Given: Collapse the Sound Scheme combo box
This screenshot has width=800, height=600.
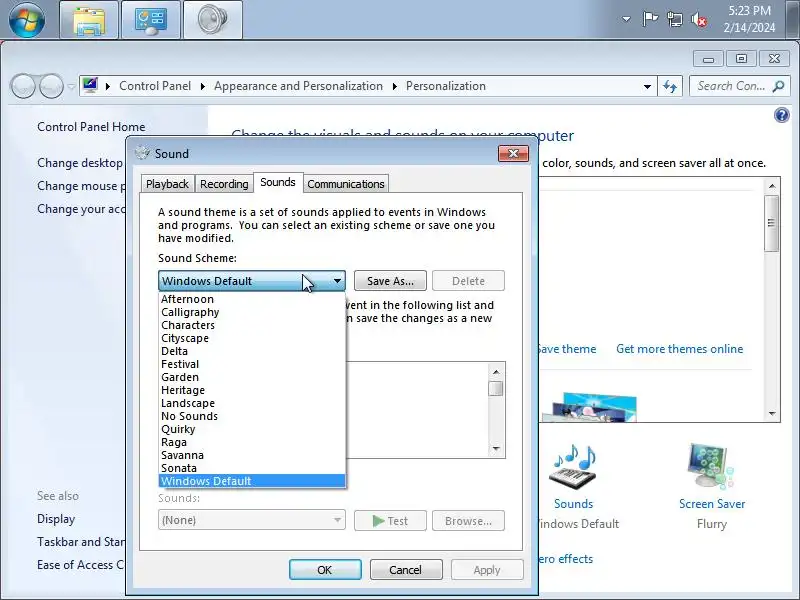Looking at the screenshot, I should coord(337,281).
